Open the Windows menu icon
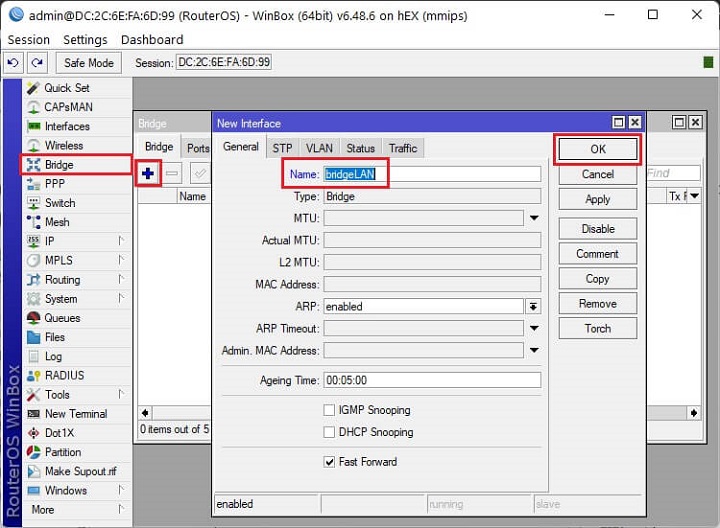 [34, 490]
